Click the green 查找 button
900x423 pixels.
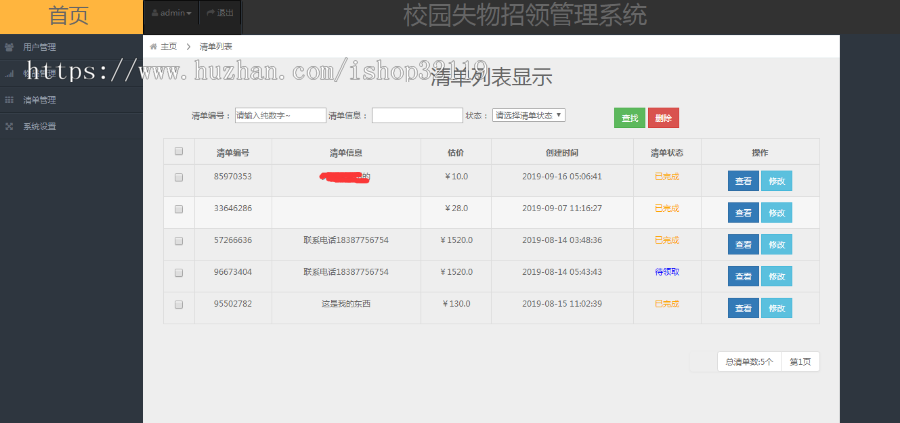click(630, 118)
